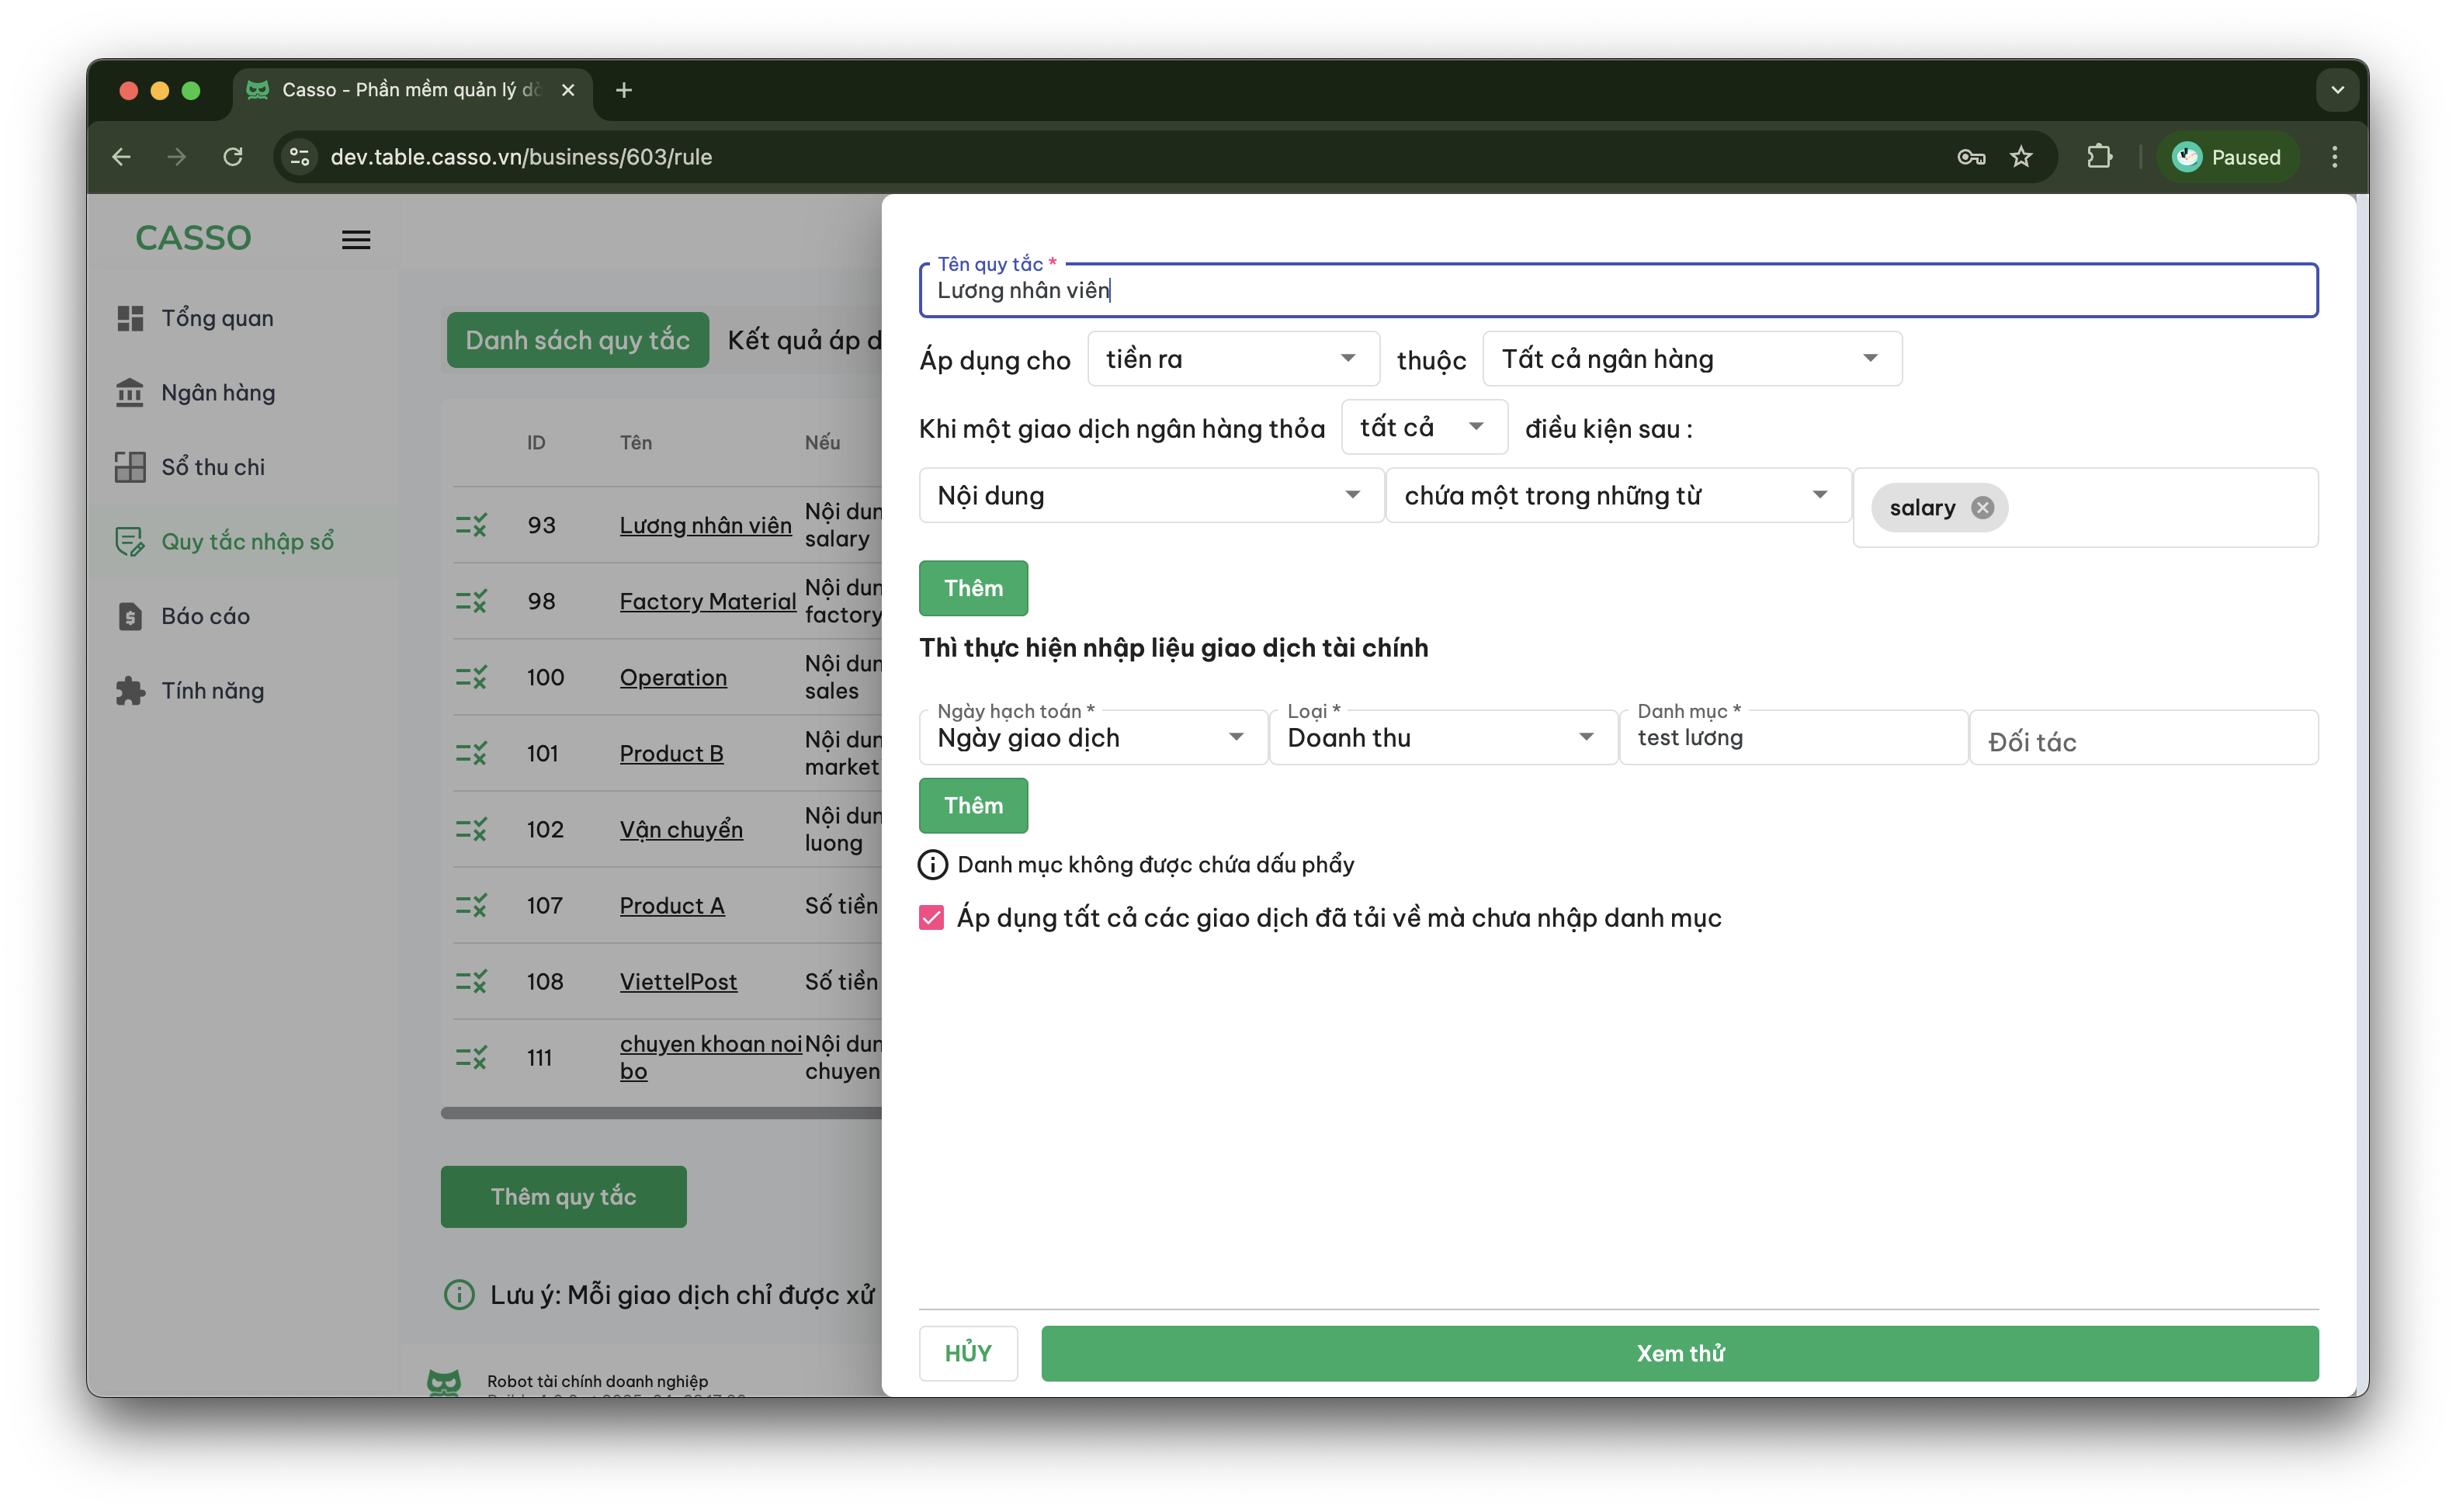
Task: Remove the salary keyword chip
Action: pos(1982,508)
